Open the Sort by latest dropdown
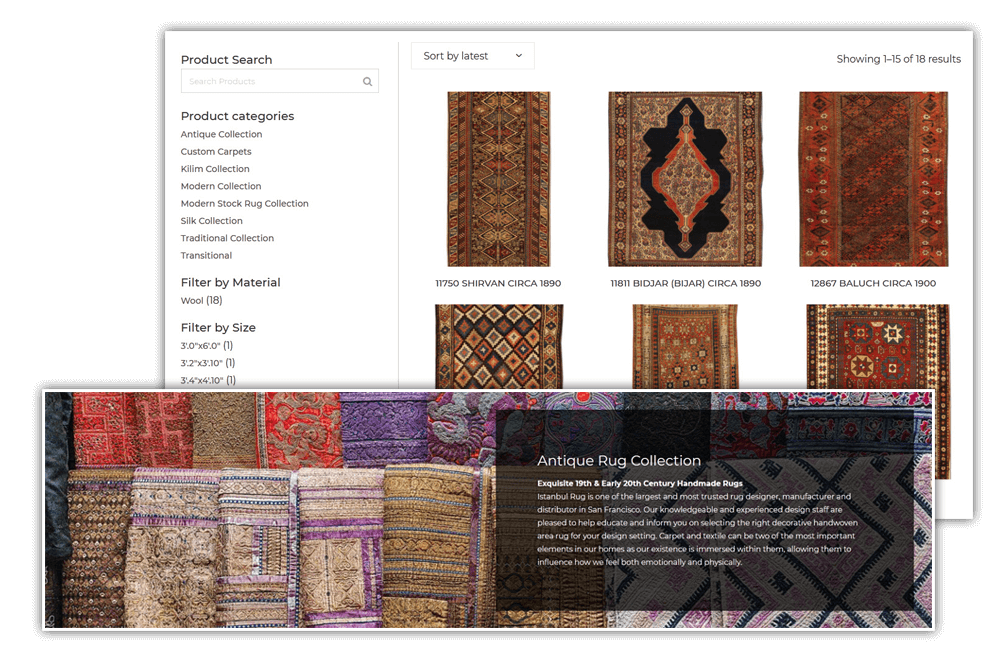This screenshot has height=662, width=1000. click(472, 56)
